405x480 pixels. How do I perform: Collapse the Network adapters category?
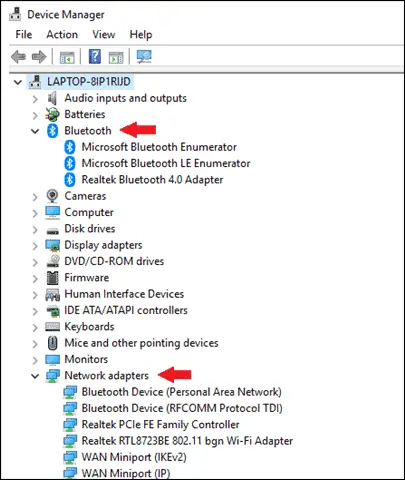pyautogui.click(x=35, y=376)
